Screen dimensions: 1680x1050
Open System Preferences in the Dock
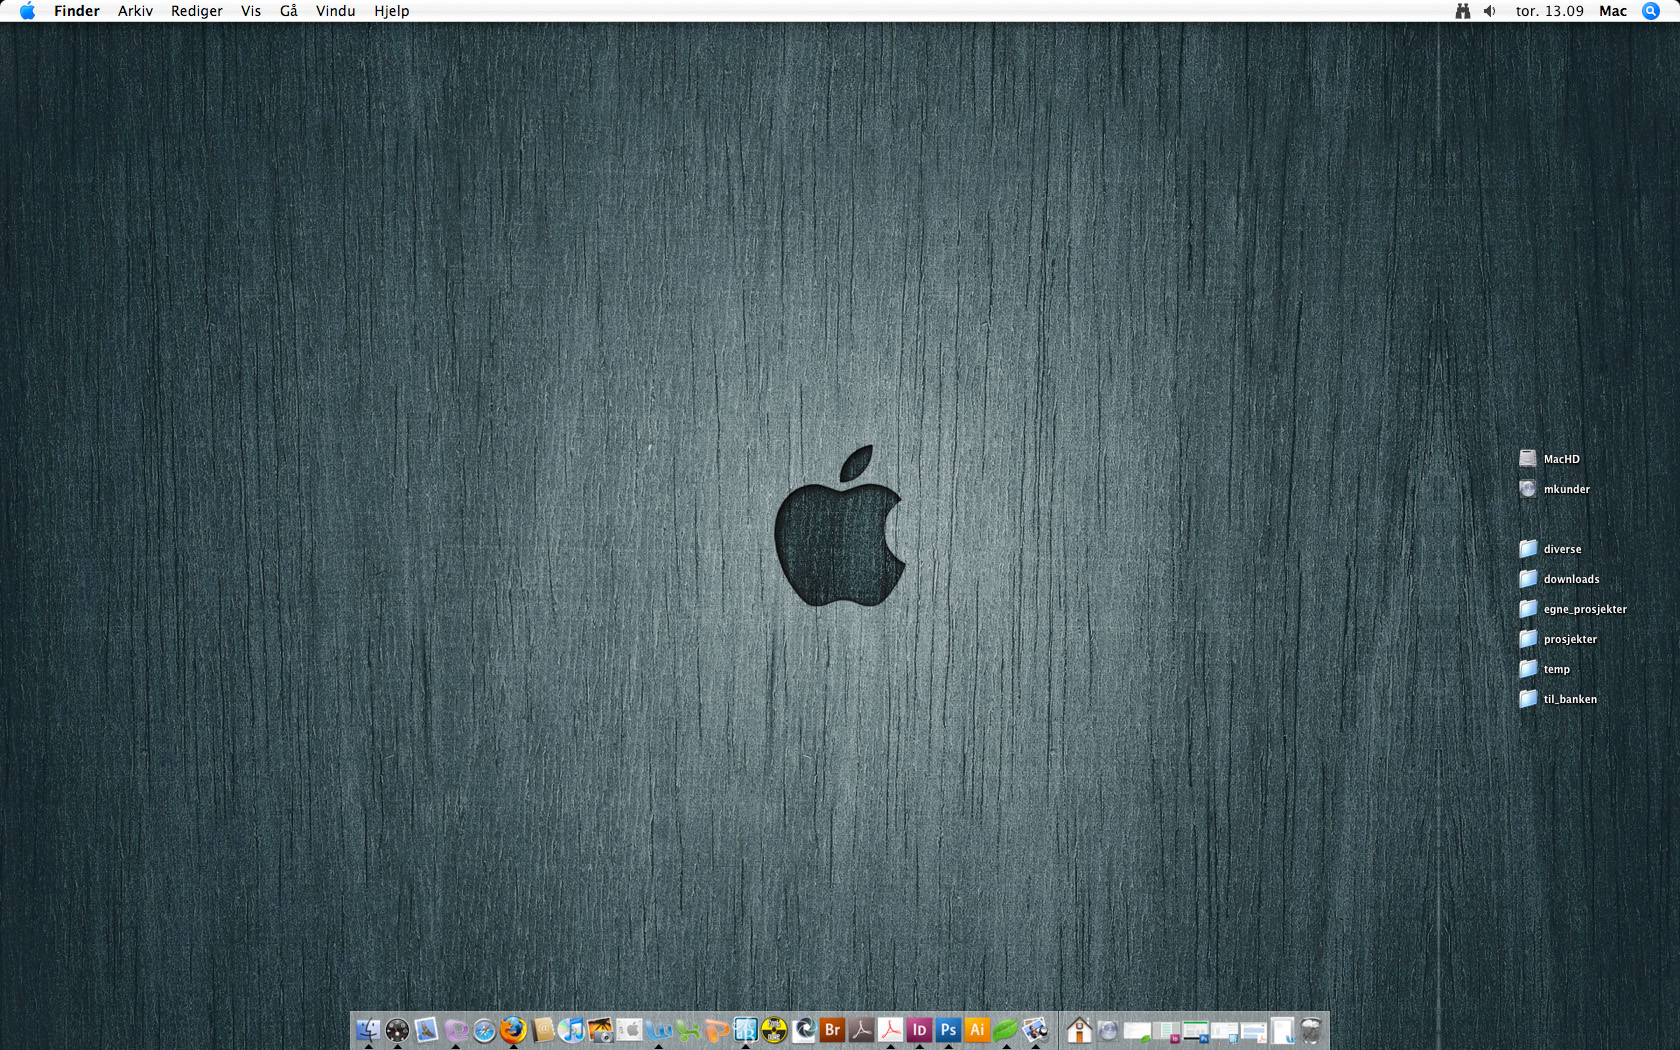coord(629,1030)
